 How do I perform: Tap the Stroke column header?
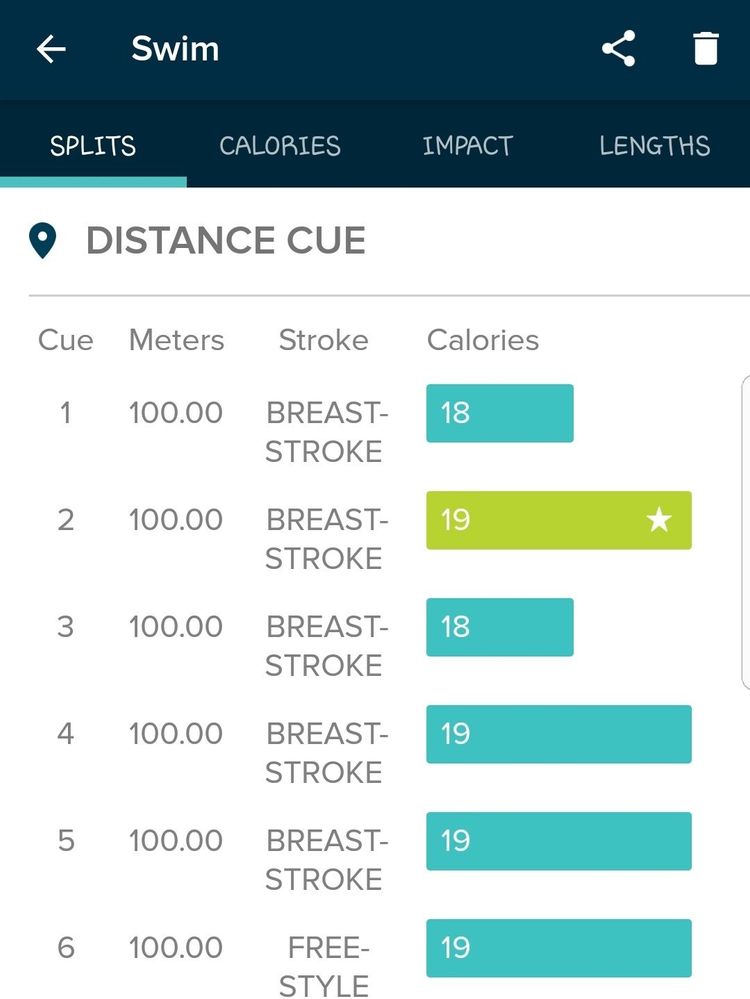click(323, 340)
